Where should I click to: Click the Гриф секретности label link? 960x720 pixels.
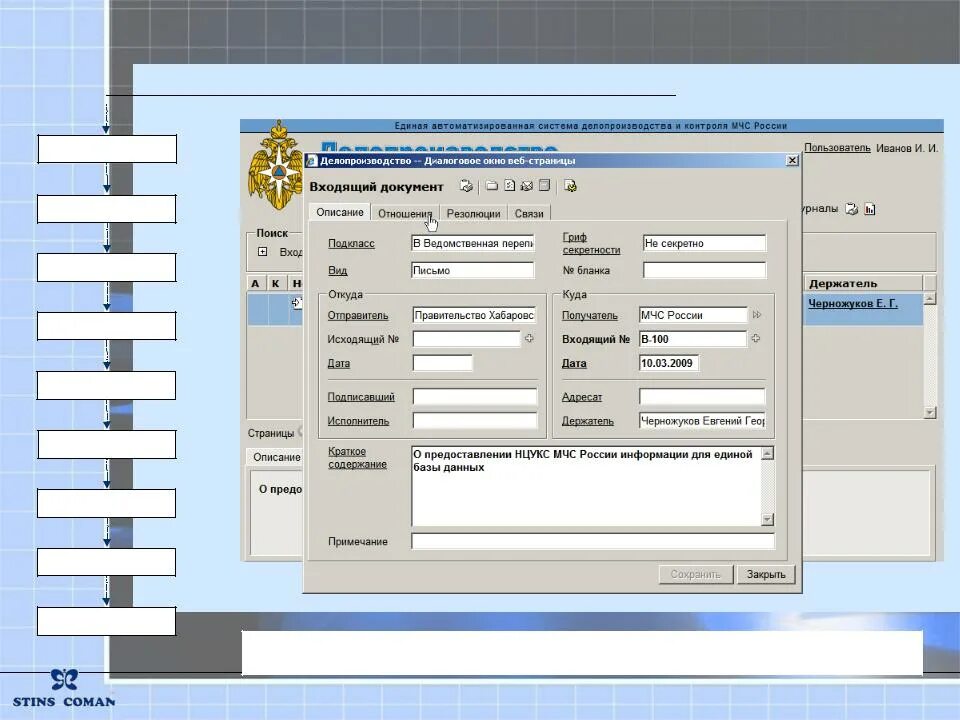(x=591, y=244)
